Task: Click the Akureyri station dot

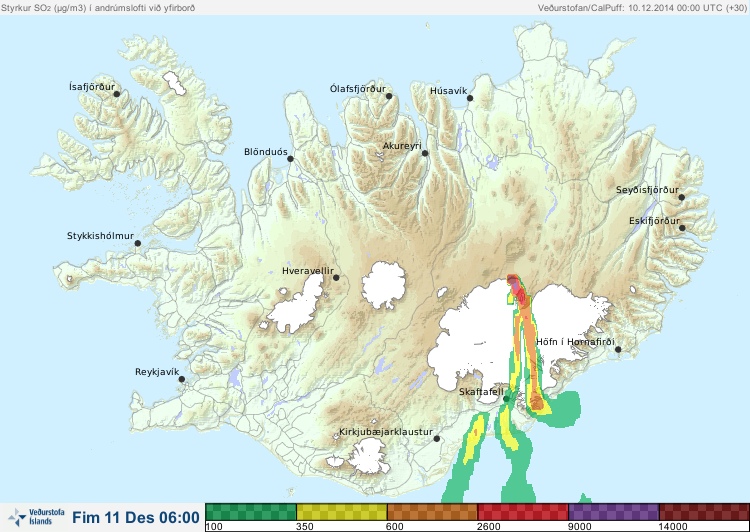Action: [x=425, y=153]
